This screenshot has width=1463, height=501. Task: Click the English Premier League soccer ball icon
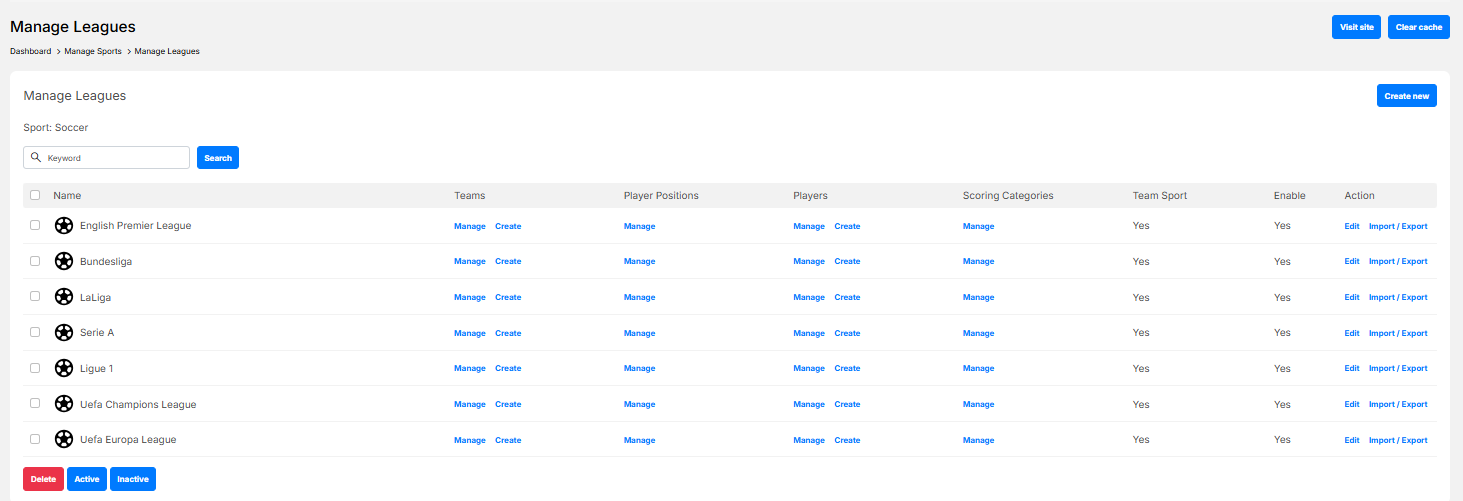pos(64,226)
